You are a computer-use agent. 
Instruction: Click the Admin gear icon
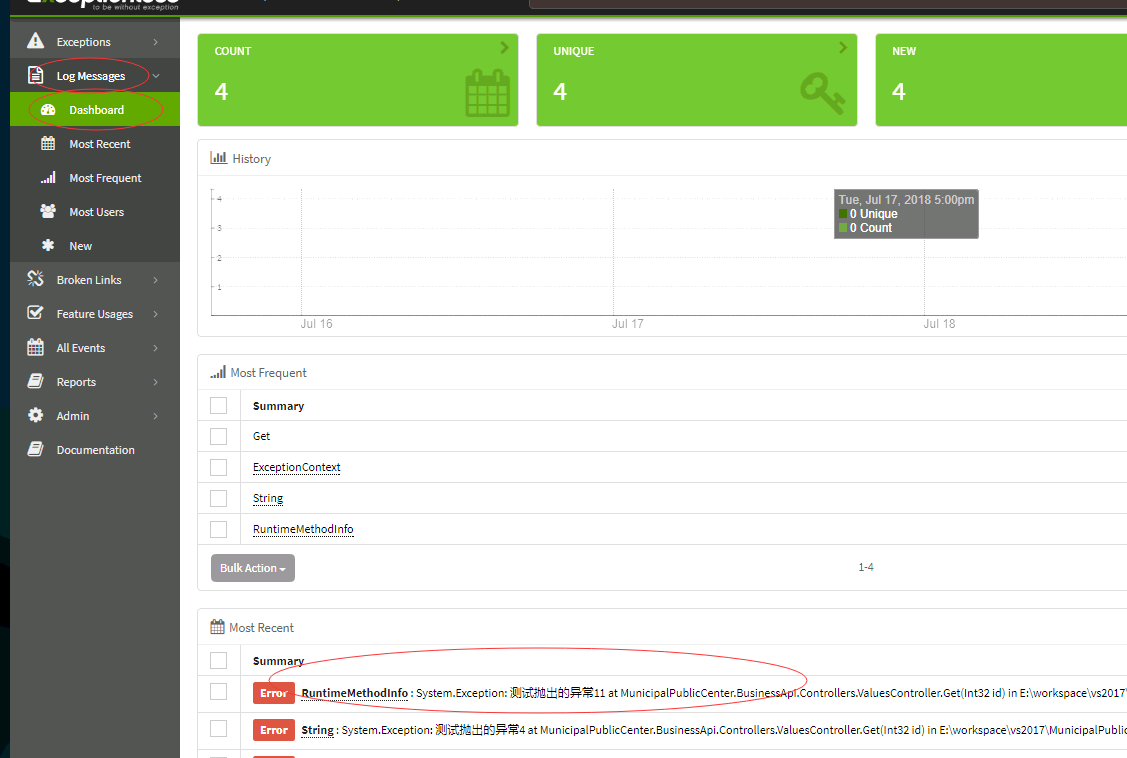pos(35,415)
